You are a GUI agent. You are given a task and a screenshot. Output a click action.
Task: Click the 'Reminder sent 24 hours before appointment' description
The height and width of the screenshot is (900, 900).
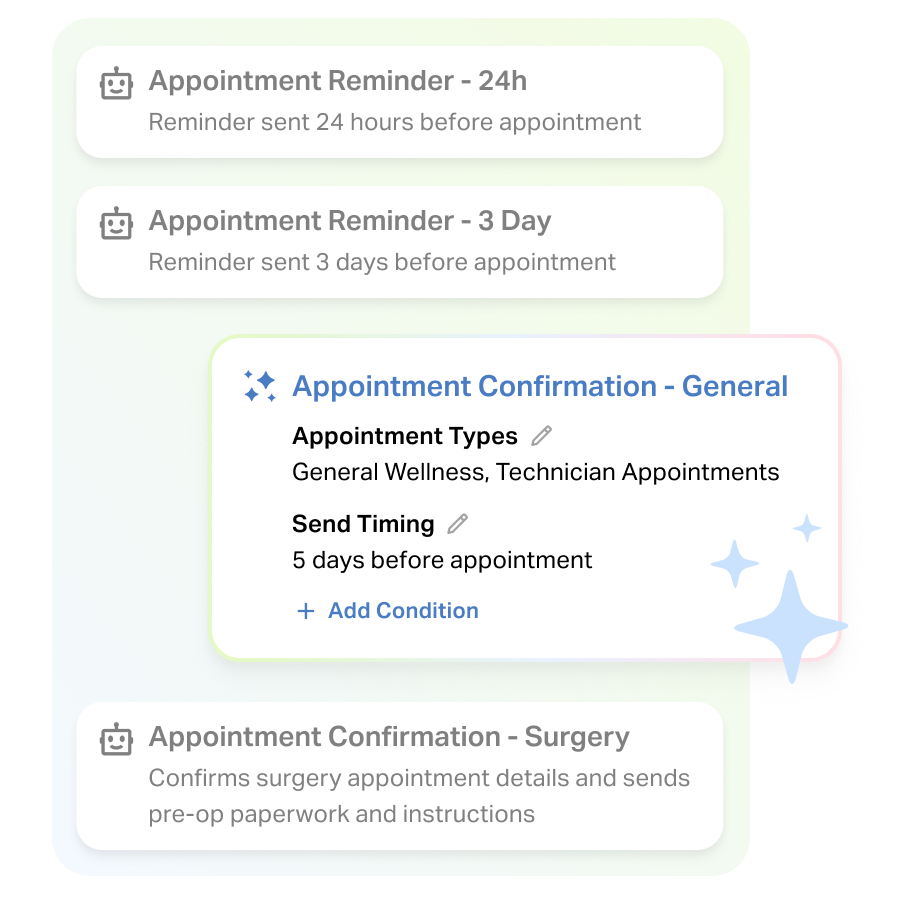(x=395, y=123)
